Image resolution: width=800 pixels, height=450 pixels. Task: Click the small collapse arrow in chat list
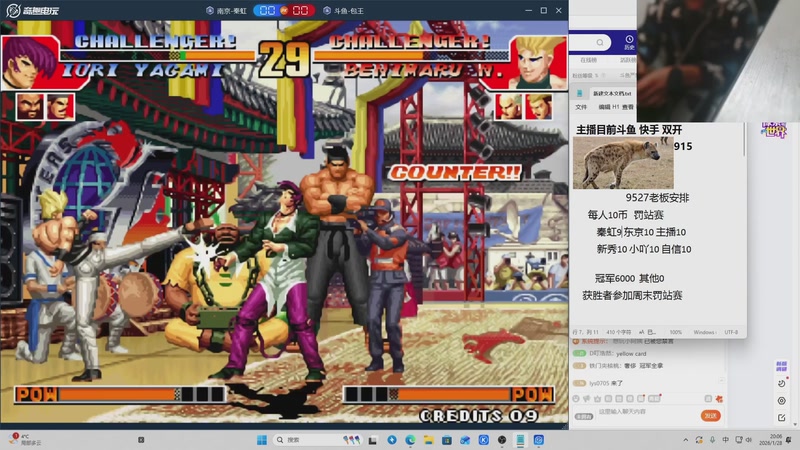tap(721, 380)
